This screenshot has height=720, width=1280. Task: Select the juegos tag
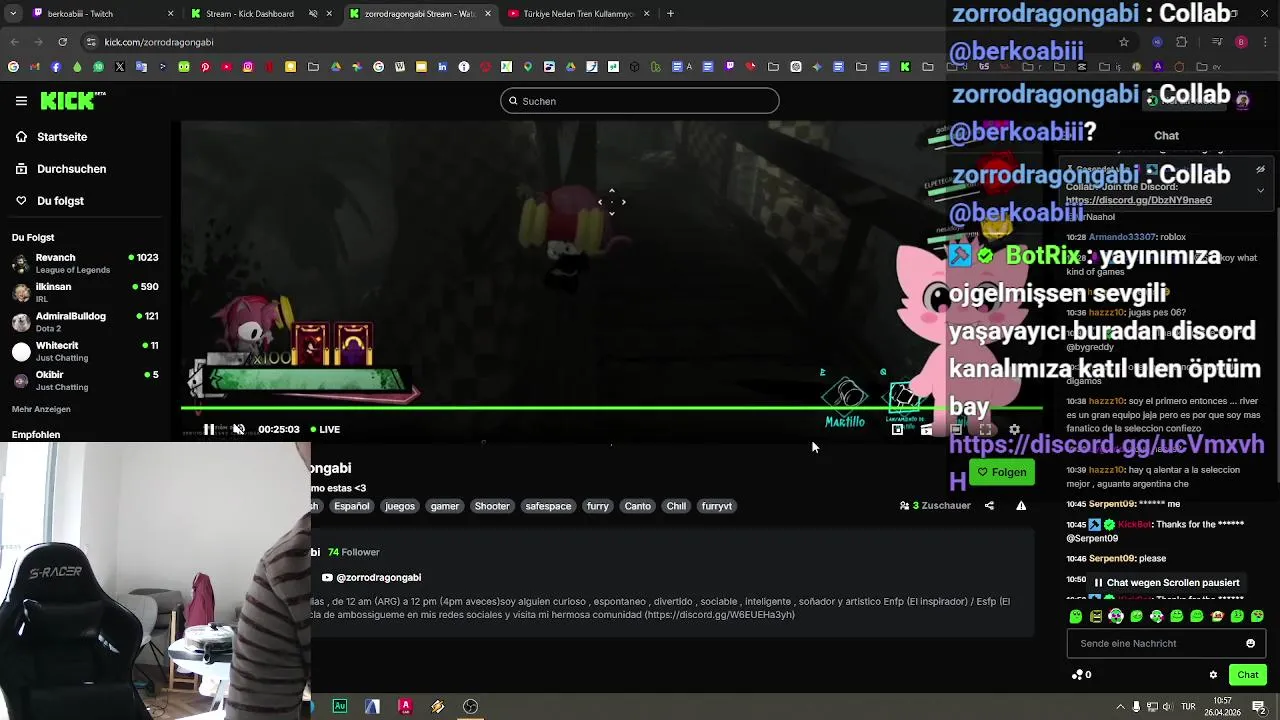[x=400, y=506]
